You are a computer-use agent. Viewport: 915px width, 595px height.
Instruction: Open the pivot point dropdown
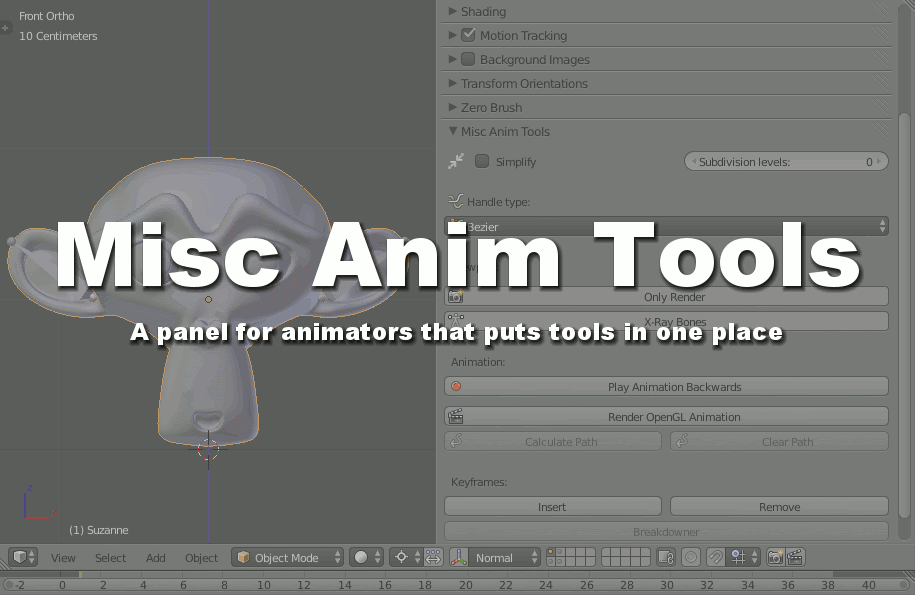pyautogui.click(x=406, y=557)
